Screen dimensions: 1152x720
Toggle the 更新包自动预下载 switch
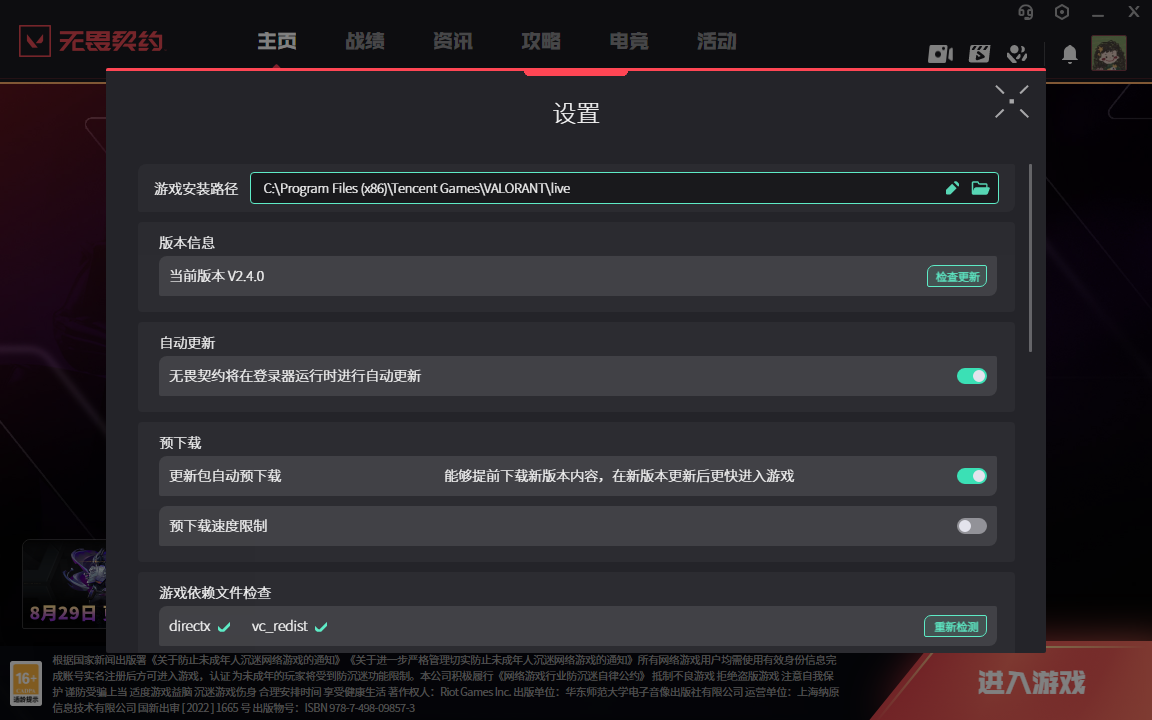pyautogui.click(x=971, y=476)
